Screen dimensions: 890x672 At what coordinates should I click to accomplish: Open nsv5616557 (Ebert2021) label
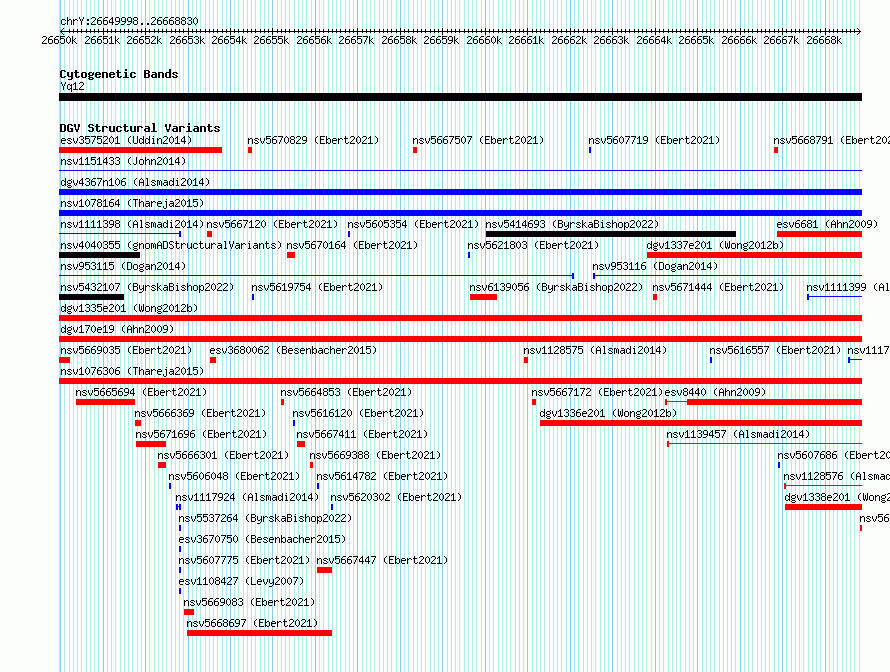tap(775, 350)
